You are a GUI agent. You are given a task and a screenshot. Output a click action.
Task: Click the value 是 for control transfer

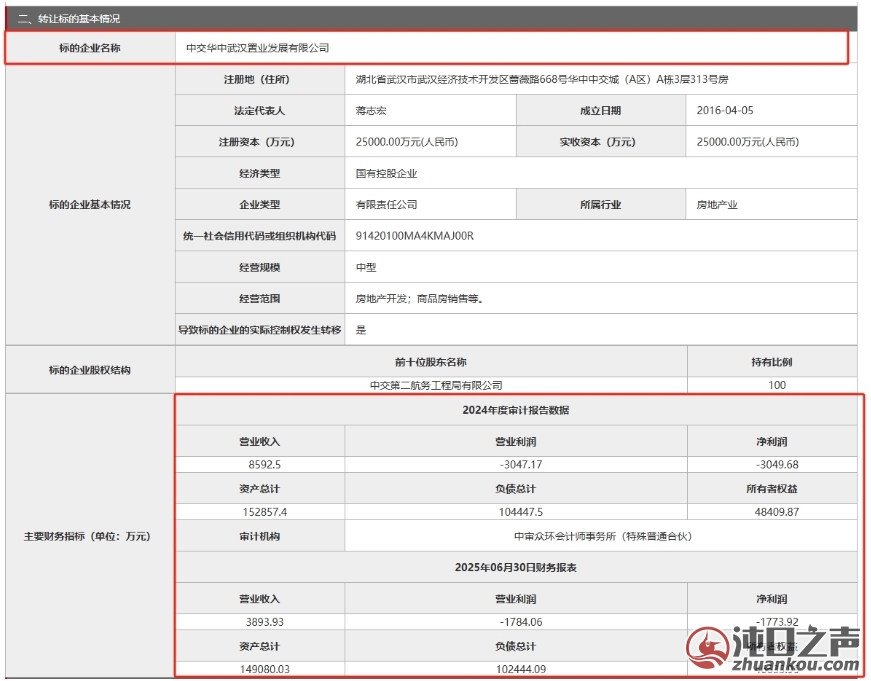tap(361, 330)
